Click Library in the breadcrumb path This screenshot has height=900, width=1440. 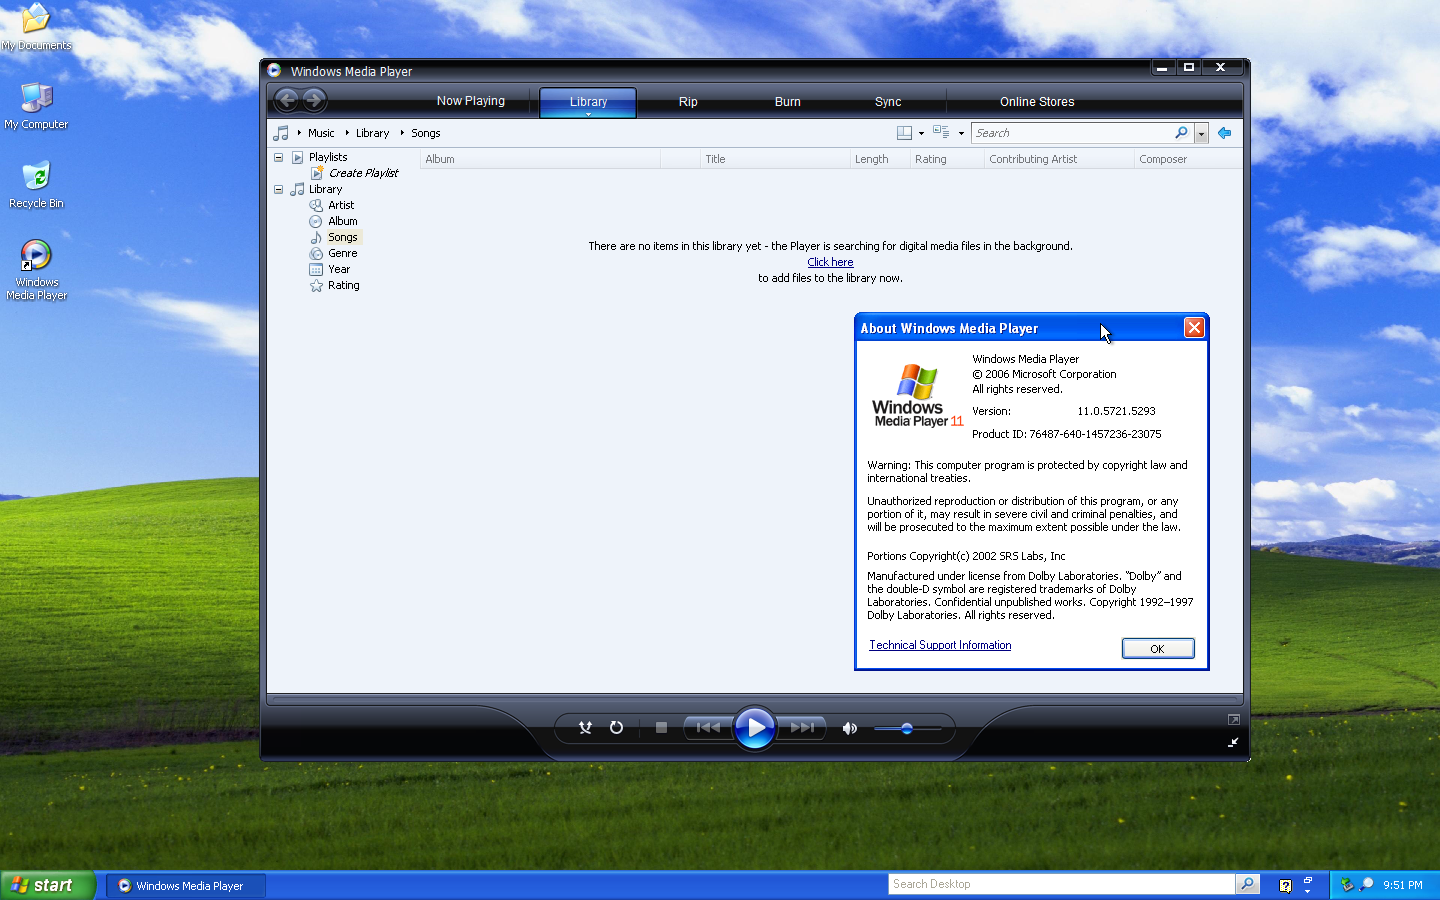point(372,133)
